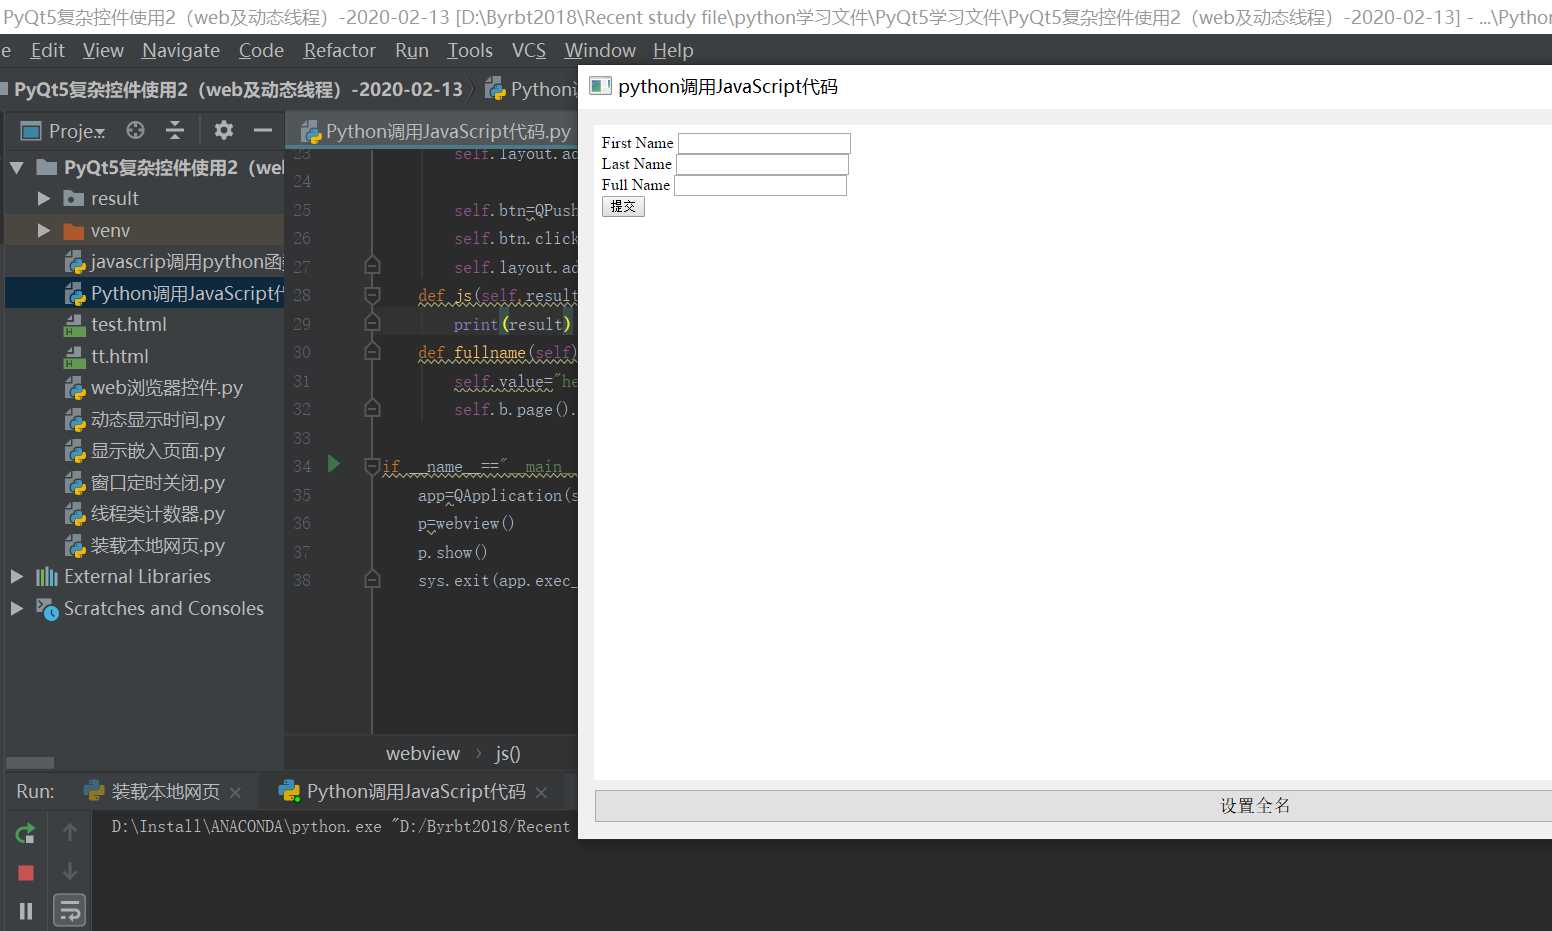Select the venv folder in the tree
The width and height of the screenshot is (1552, 931).
point(110,230)
